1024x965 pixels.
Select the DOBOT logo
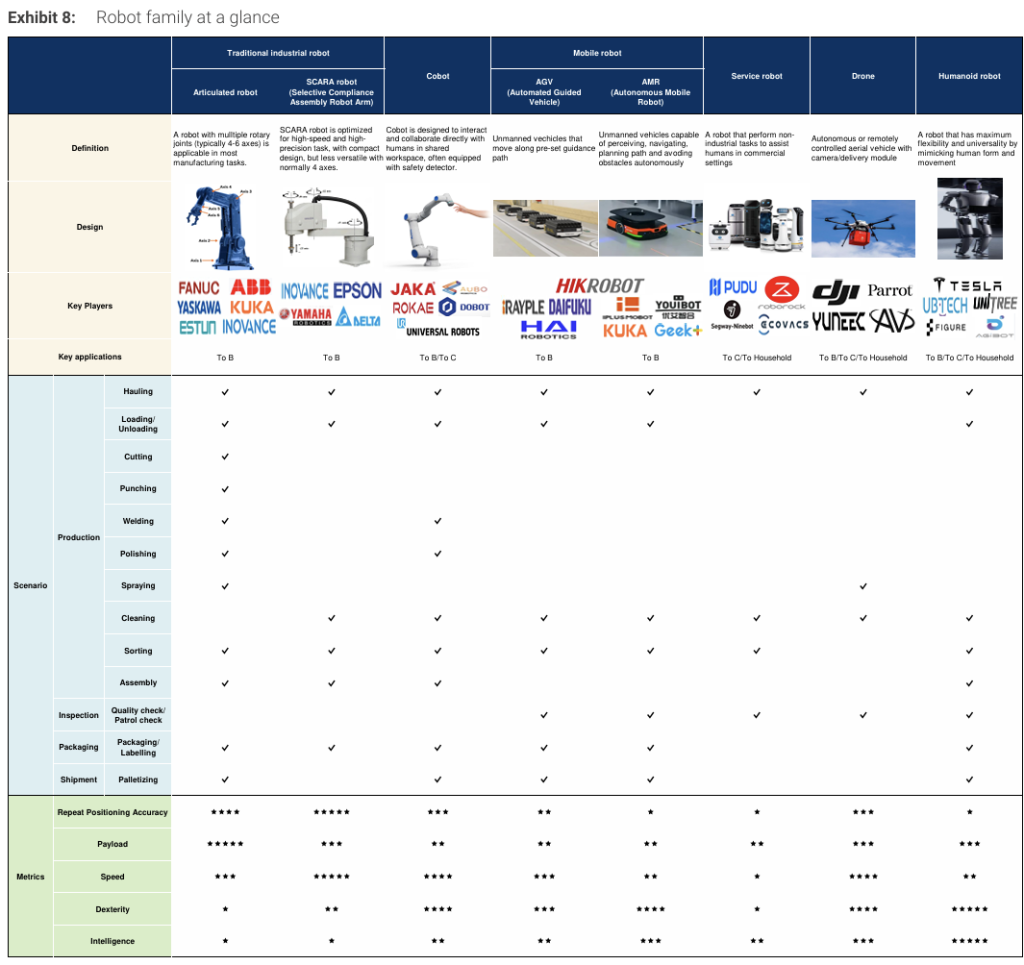coord(464,307)
